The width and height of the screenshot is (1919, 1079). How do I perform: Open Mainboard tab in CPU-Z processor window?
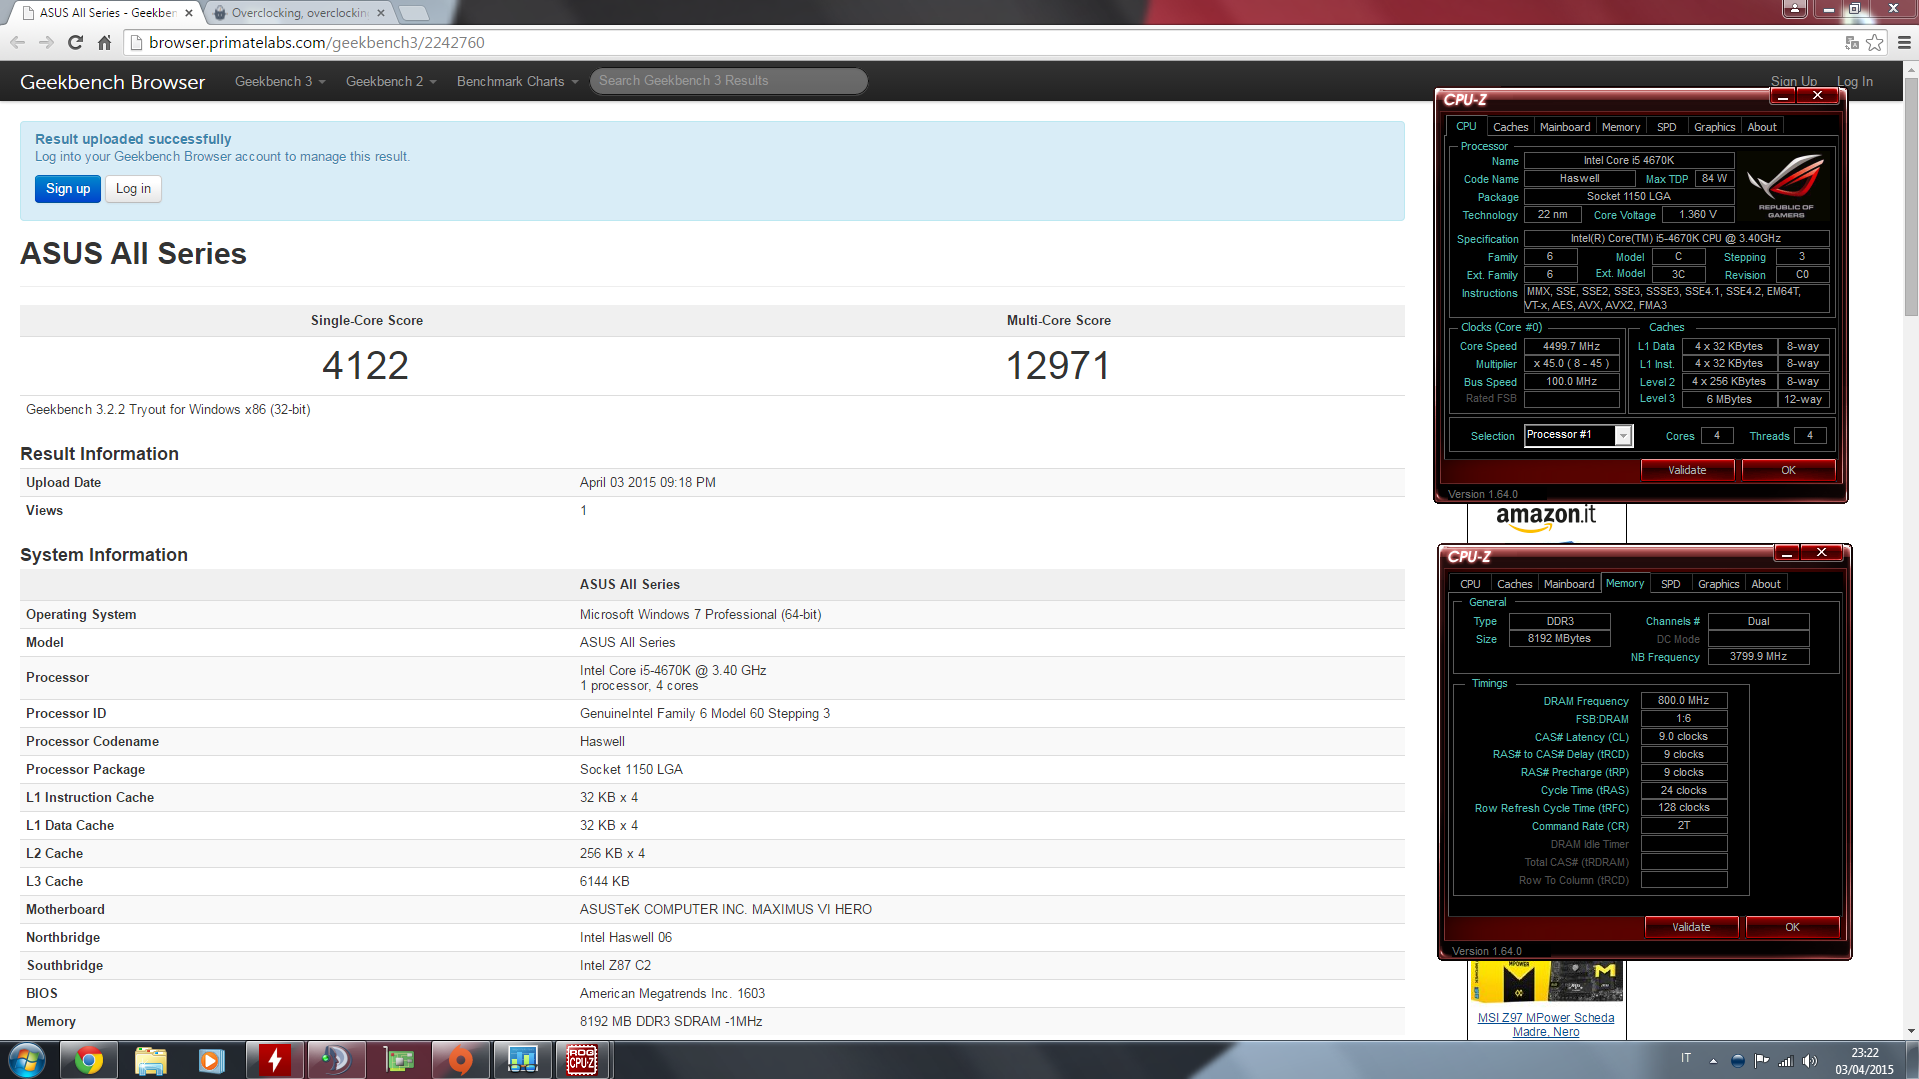(1565, 127)
